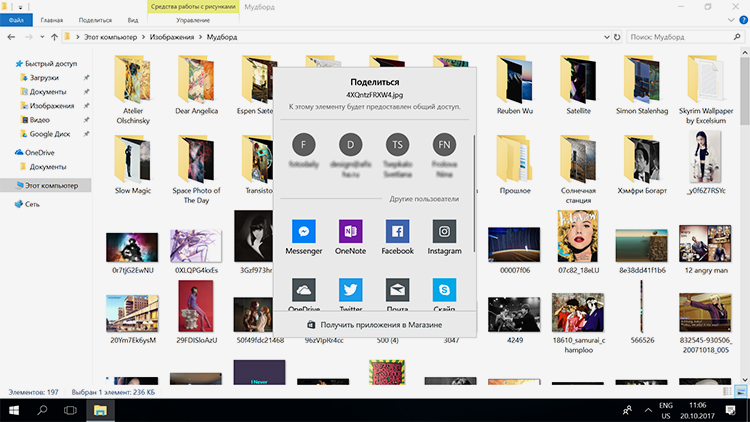Click Другие пользователи link
The width and height of the screenshot is (750, 422).
click(x=424, y=199)
